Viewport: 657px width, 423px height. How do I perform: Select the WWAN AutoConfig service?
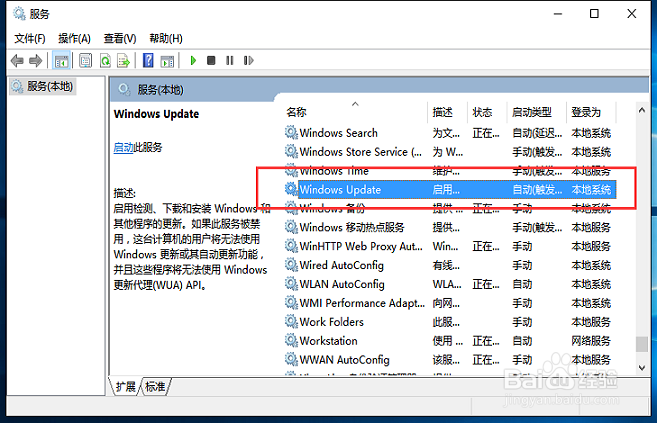point(450,359)
